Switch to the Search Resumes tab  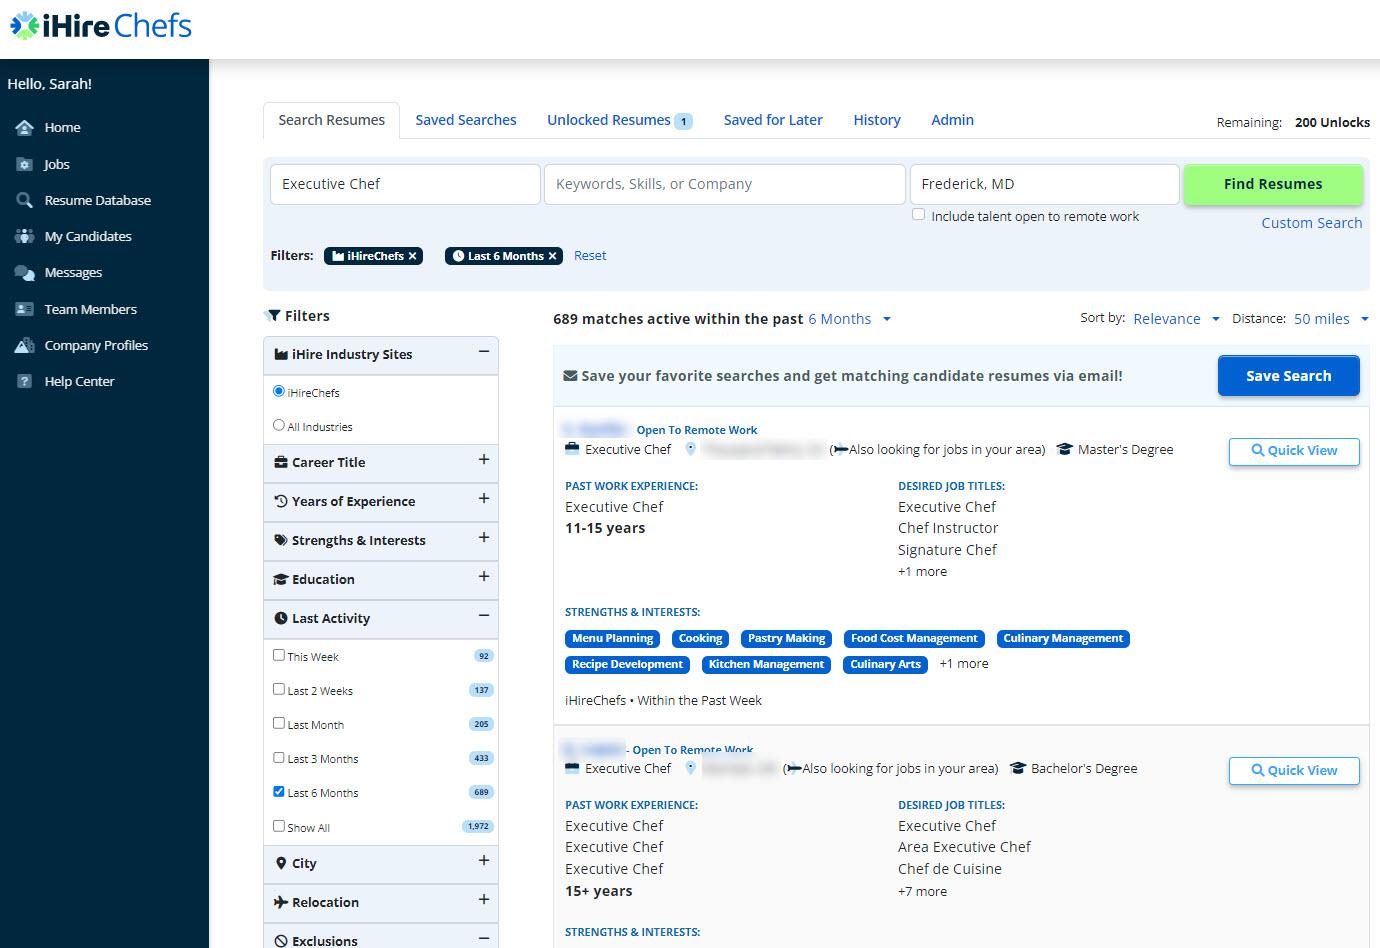(331, 120)
